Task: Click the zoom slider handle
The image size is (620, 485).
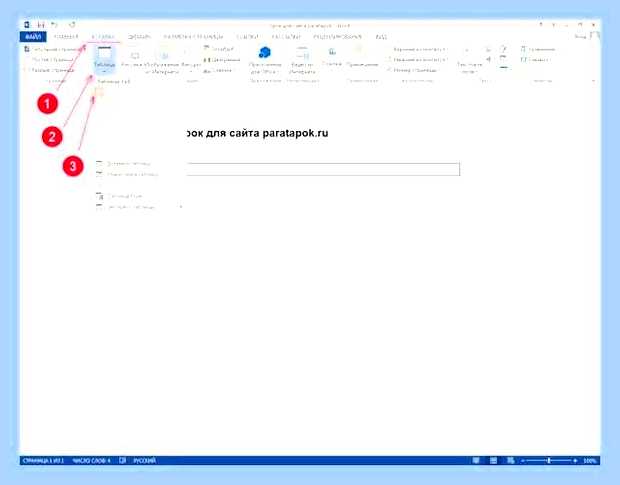Action: pos(549,461)
